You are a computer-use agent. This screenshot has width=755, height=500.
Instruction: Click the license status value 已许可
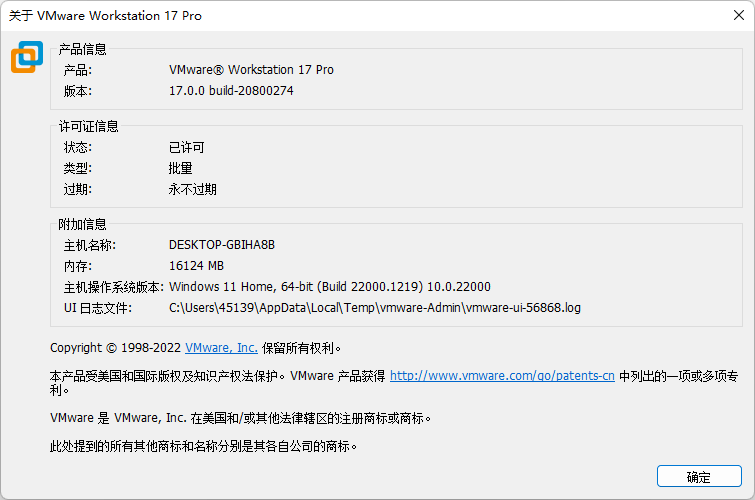(187, 147)
